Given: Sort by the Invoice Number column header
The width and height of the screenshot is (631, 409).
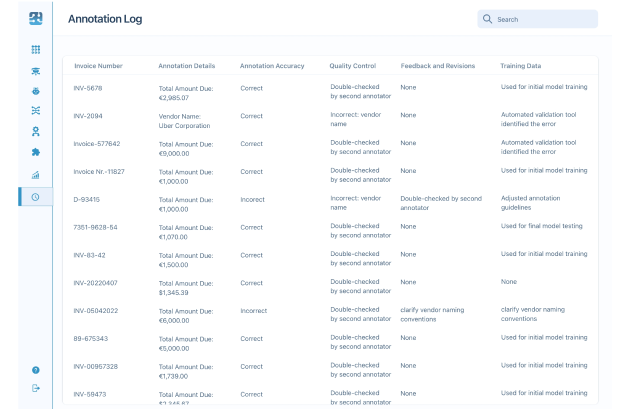Looking at the screenshot, I should [x=98, y=66].
